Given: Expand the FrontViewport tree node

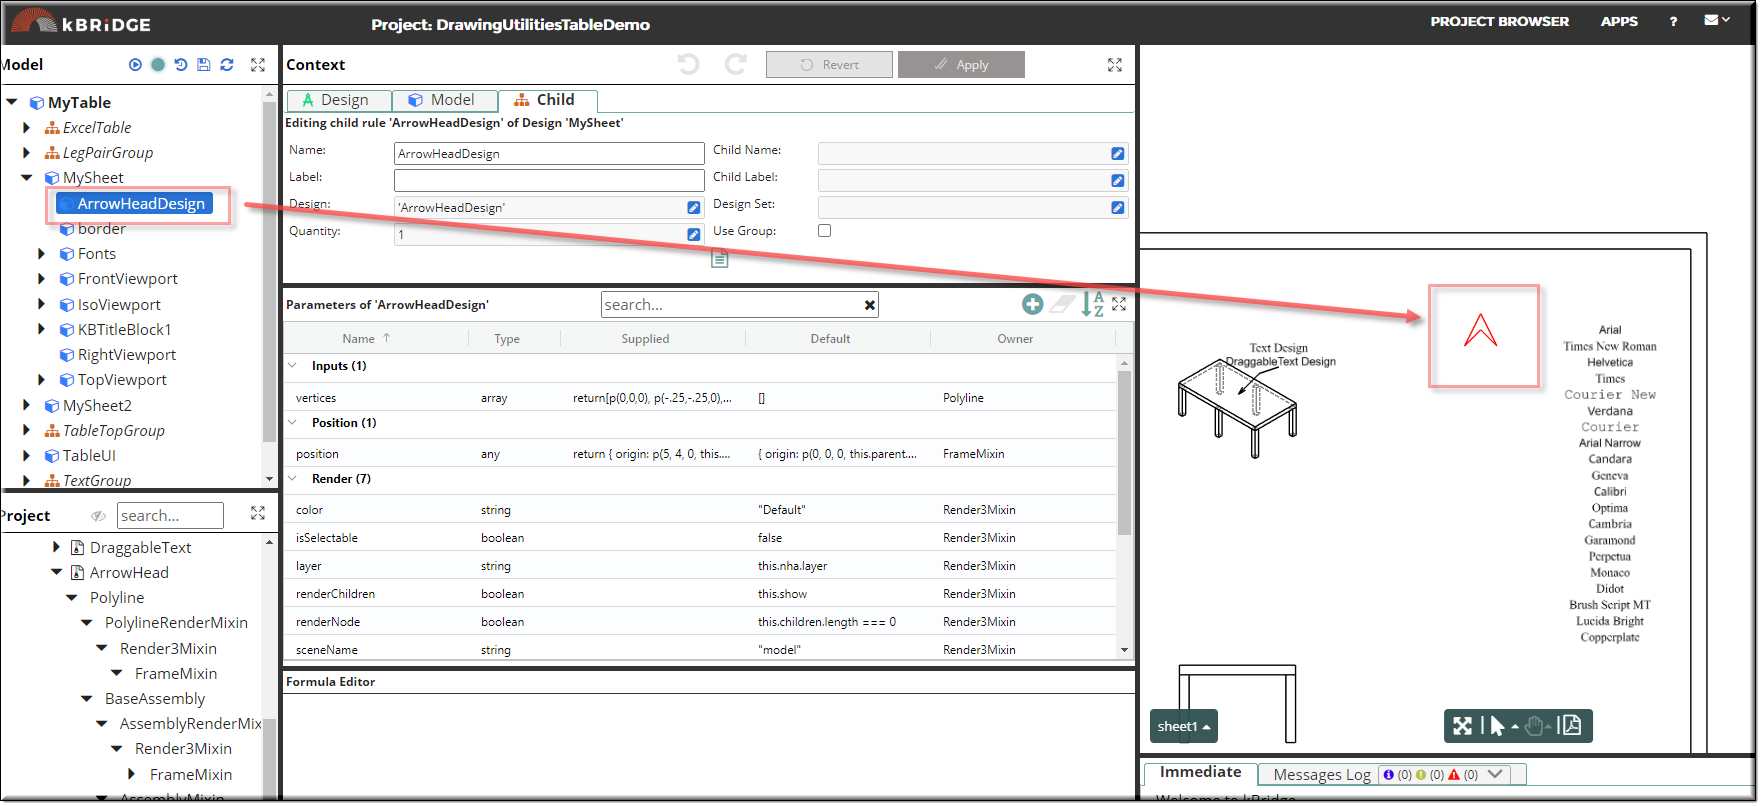Looking at the screenshot, I should [41, 279].
